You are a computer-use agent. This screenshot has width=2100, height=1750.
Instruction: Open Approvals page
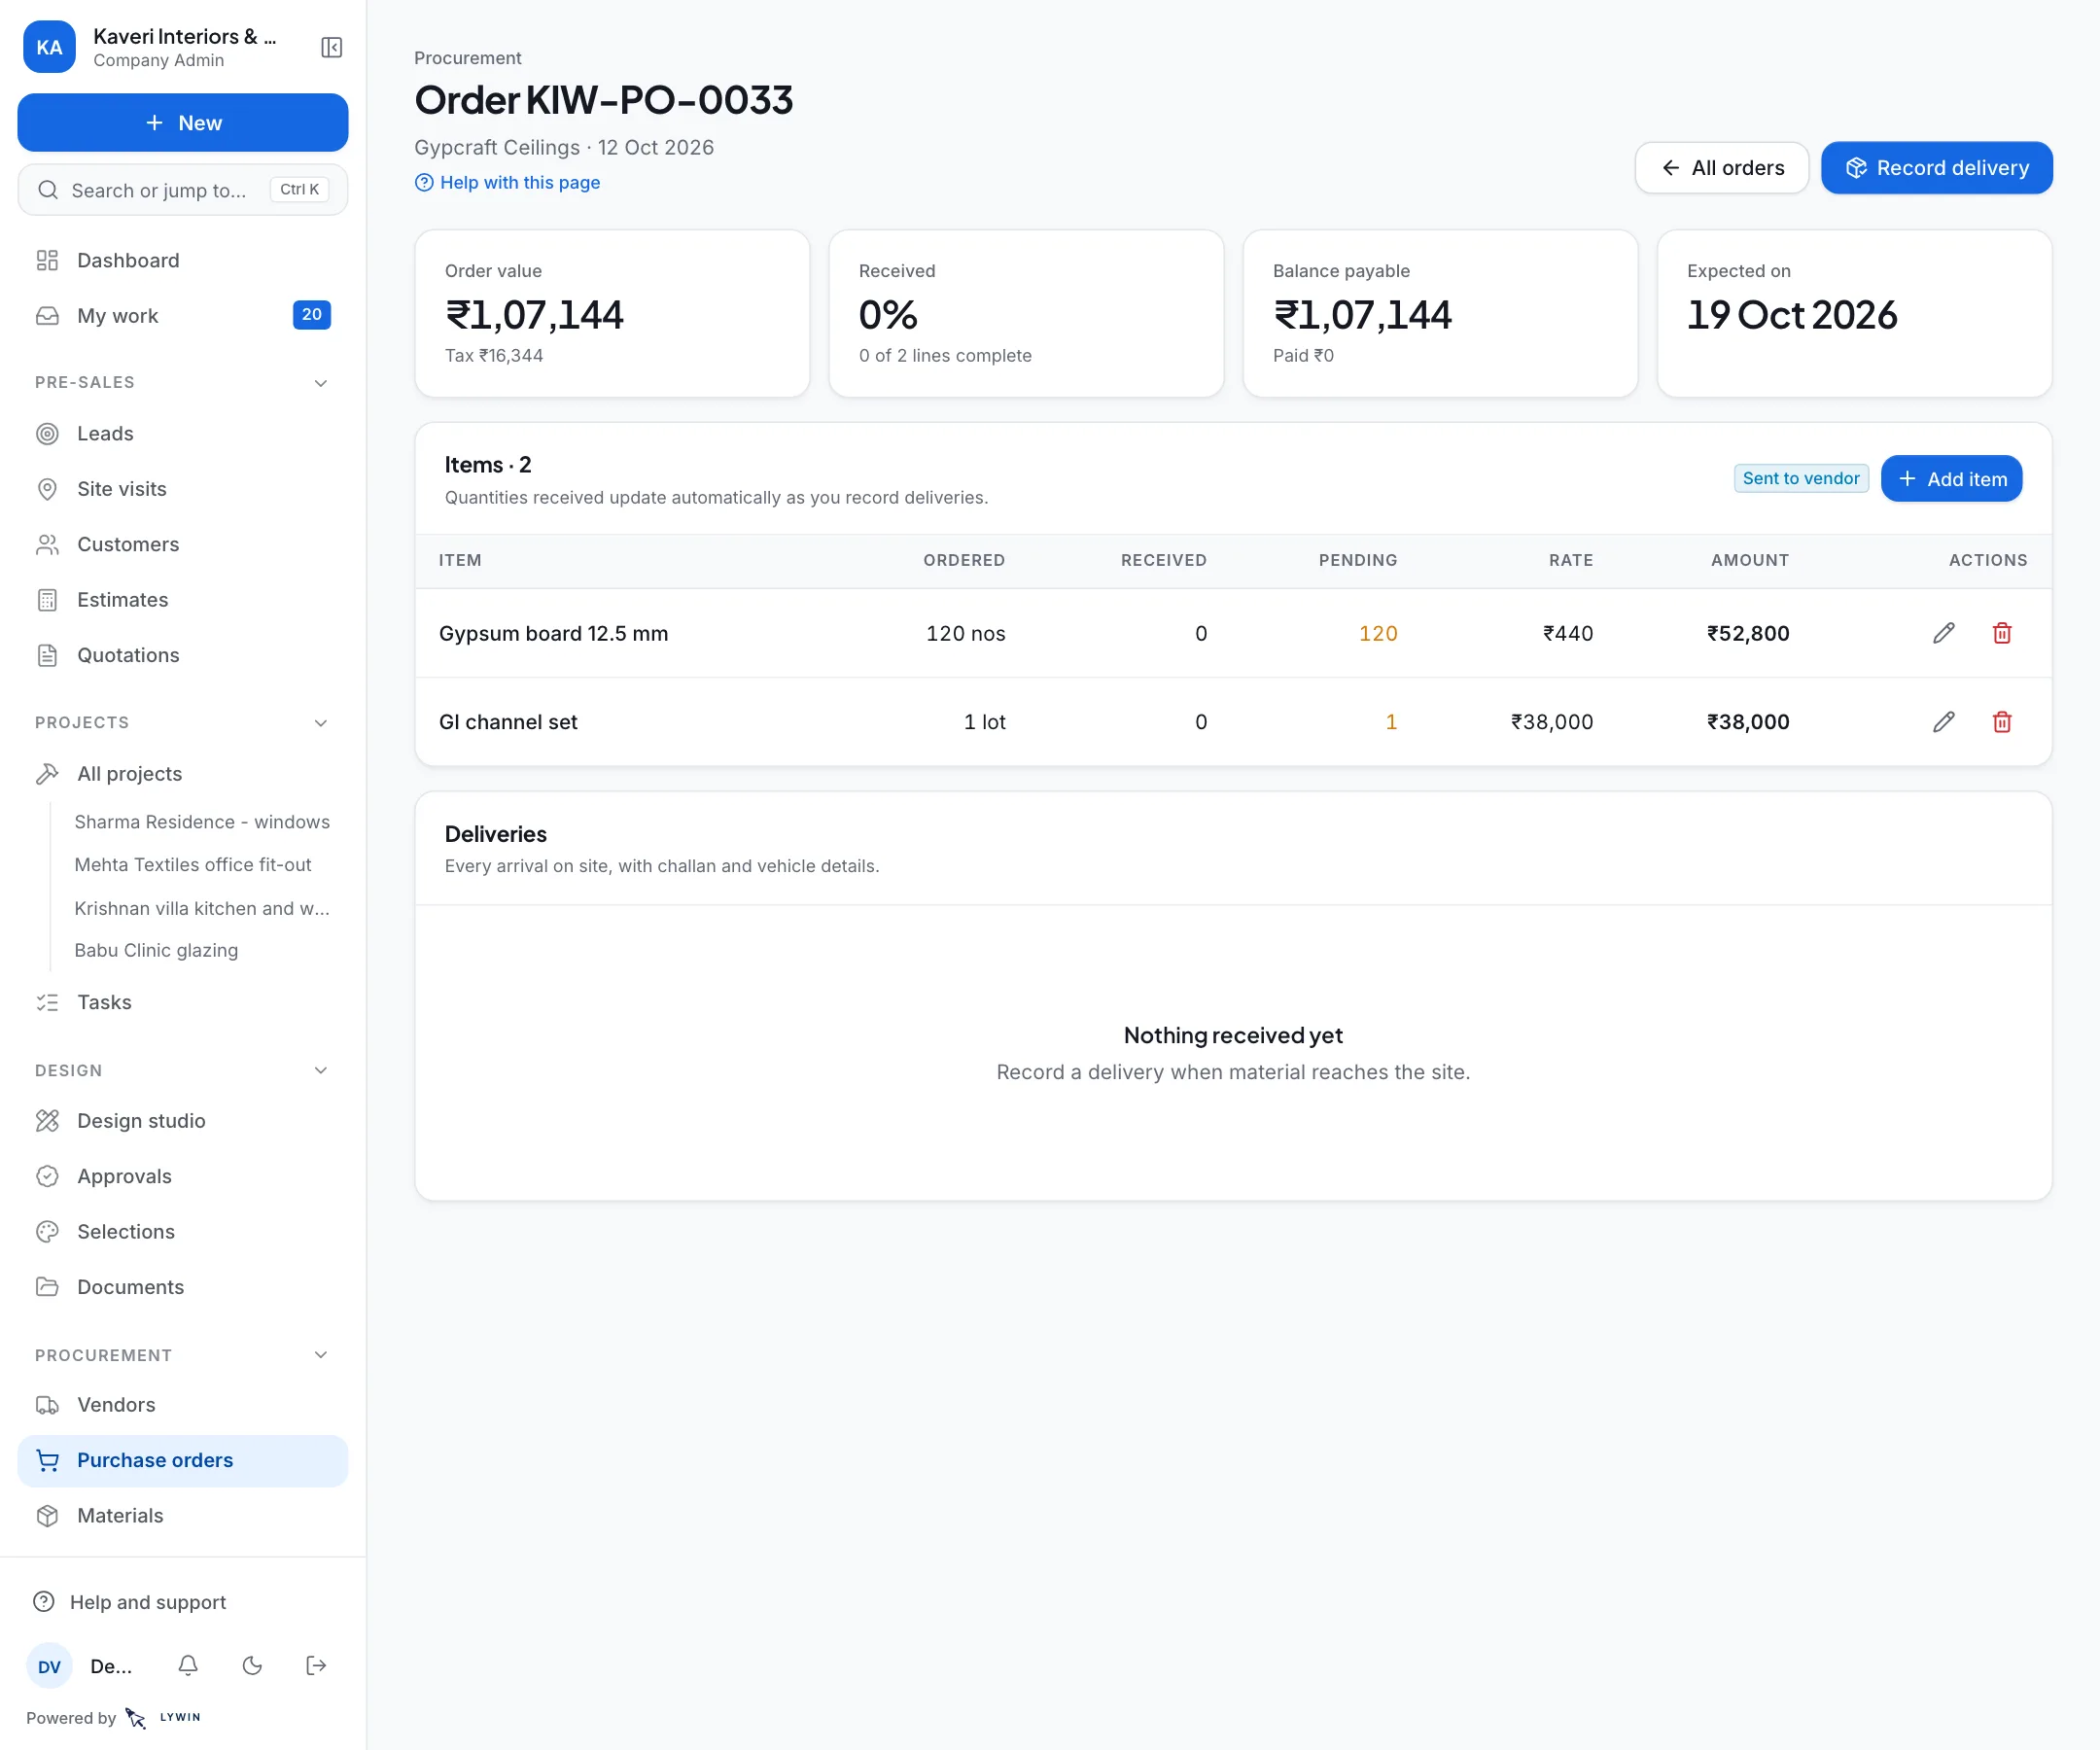pos(183,1176)
